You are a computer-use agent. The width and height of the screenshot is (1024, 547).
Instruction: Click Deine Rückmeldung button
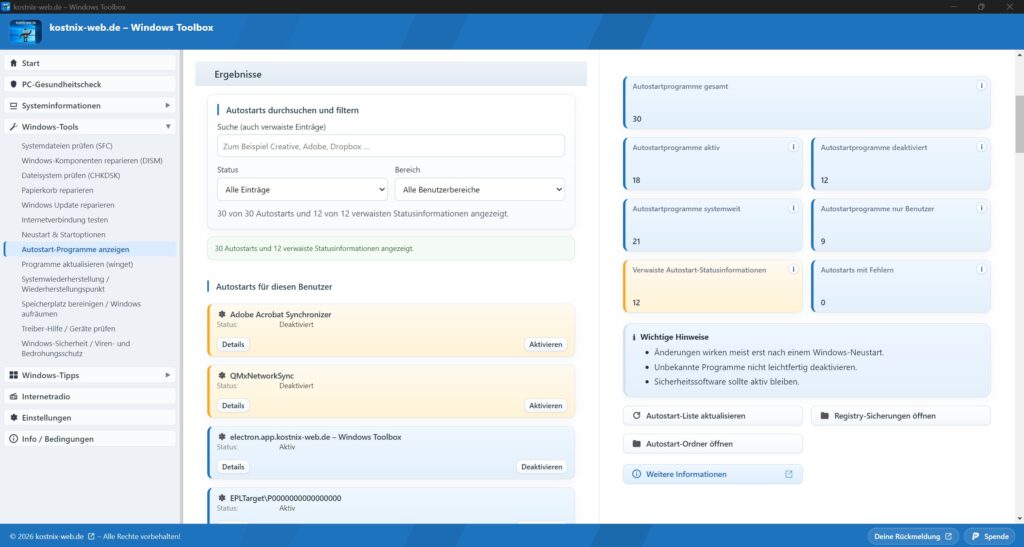(x=913, y=537)
